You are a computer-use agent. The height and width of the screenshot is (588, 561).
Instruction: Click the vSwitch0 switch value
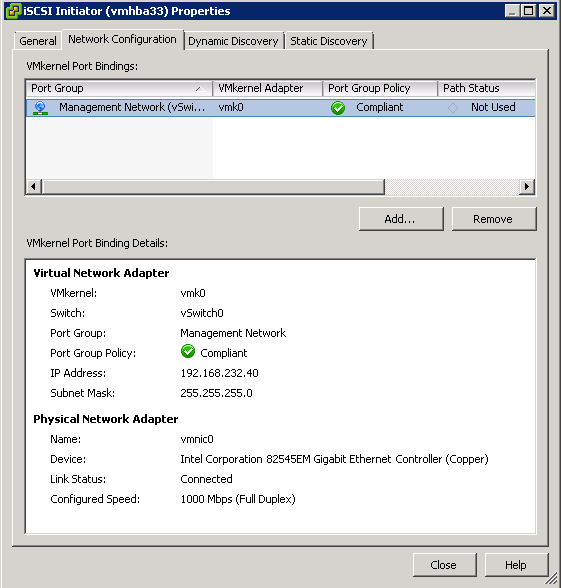tap(202, 313)
